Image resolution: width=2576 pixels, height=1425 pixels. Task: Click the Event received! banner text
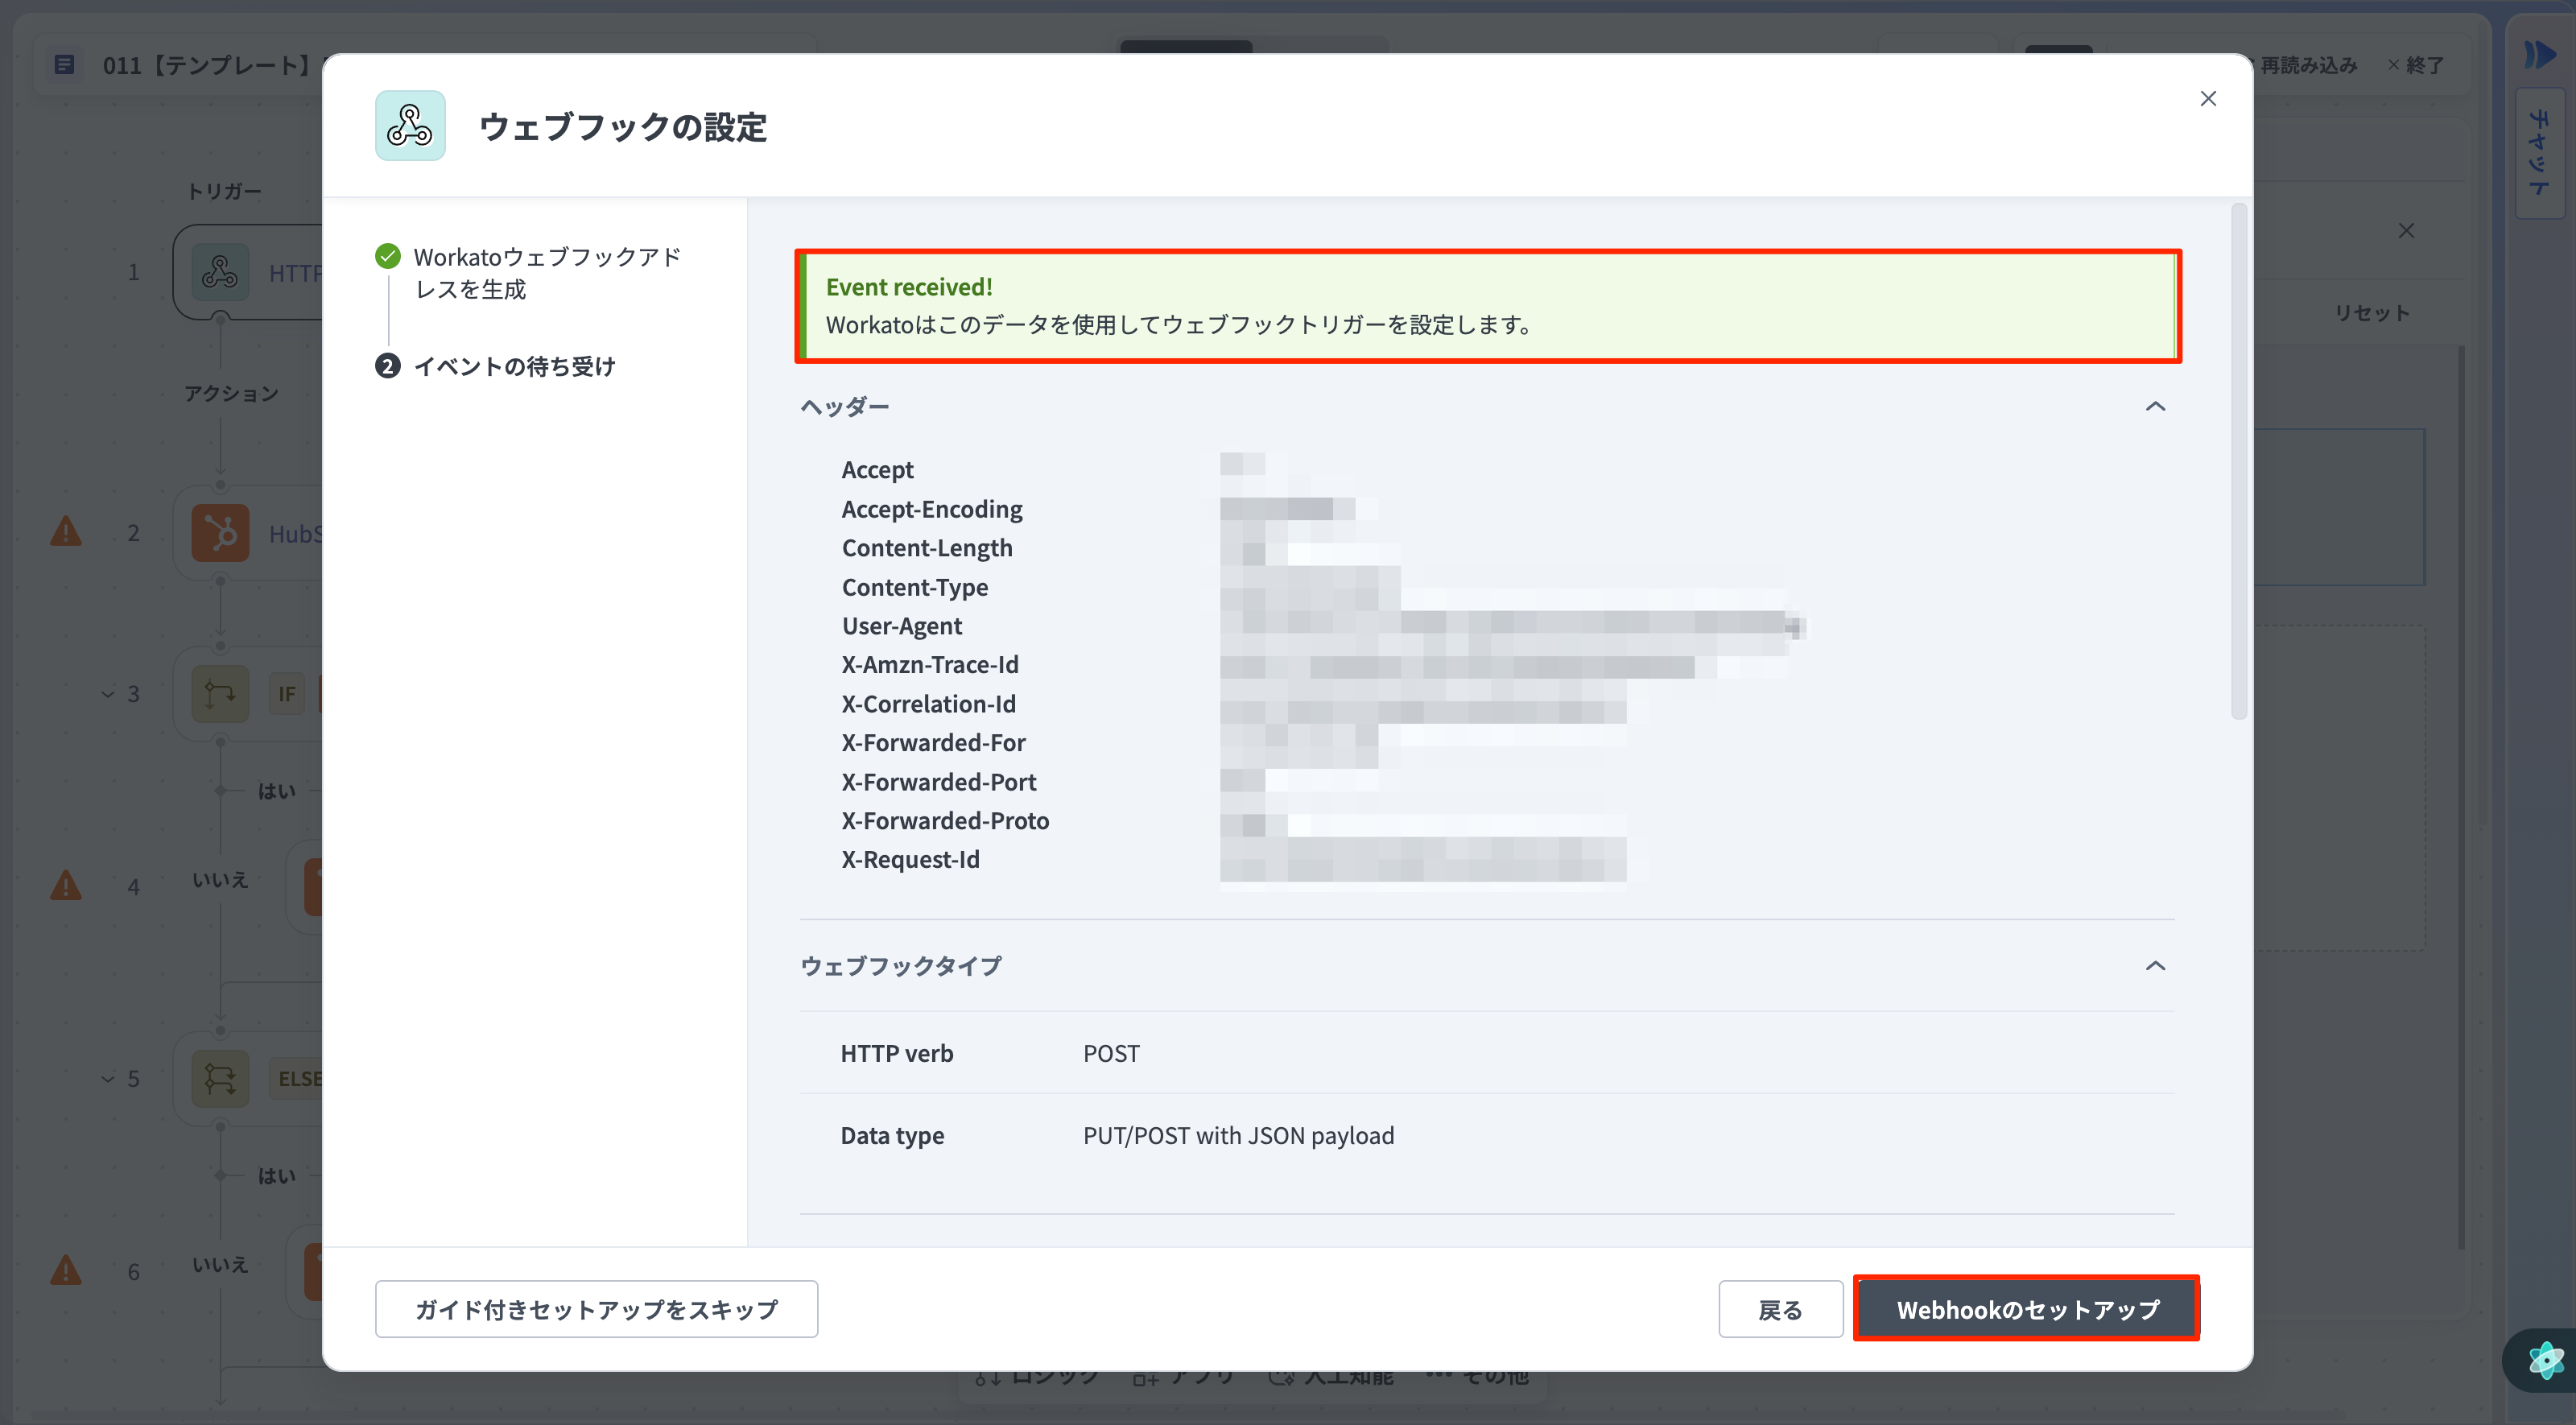pos(909,287)
